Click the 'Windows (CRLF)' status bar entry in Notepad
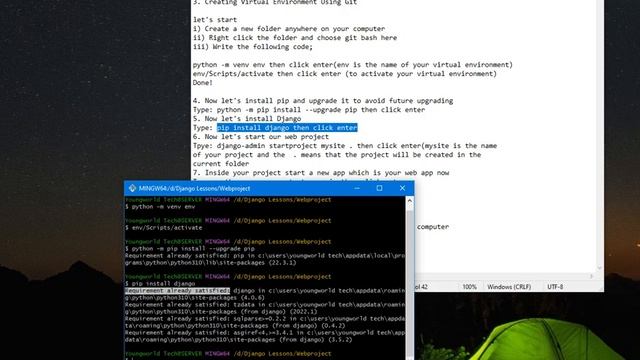Viewport: 640px width, 360px height. (509, 287)
